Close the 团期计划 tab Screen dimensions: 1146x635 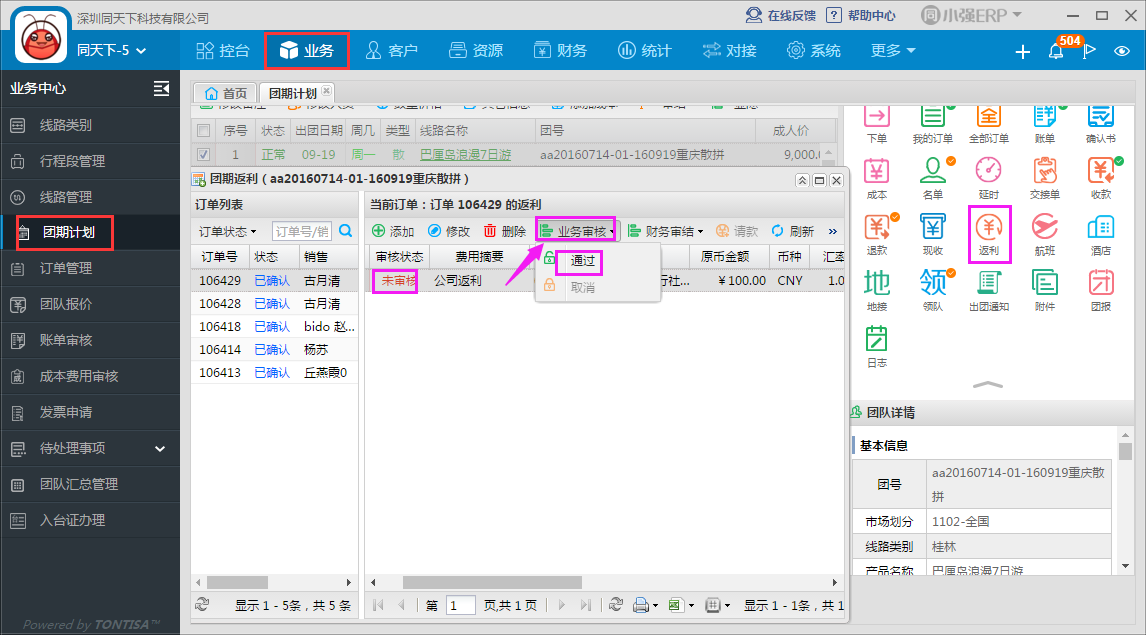(327, 91)
